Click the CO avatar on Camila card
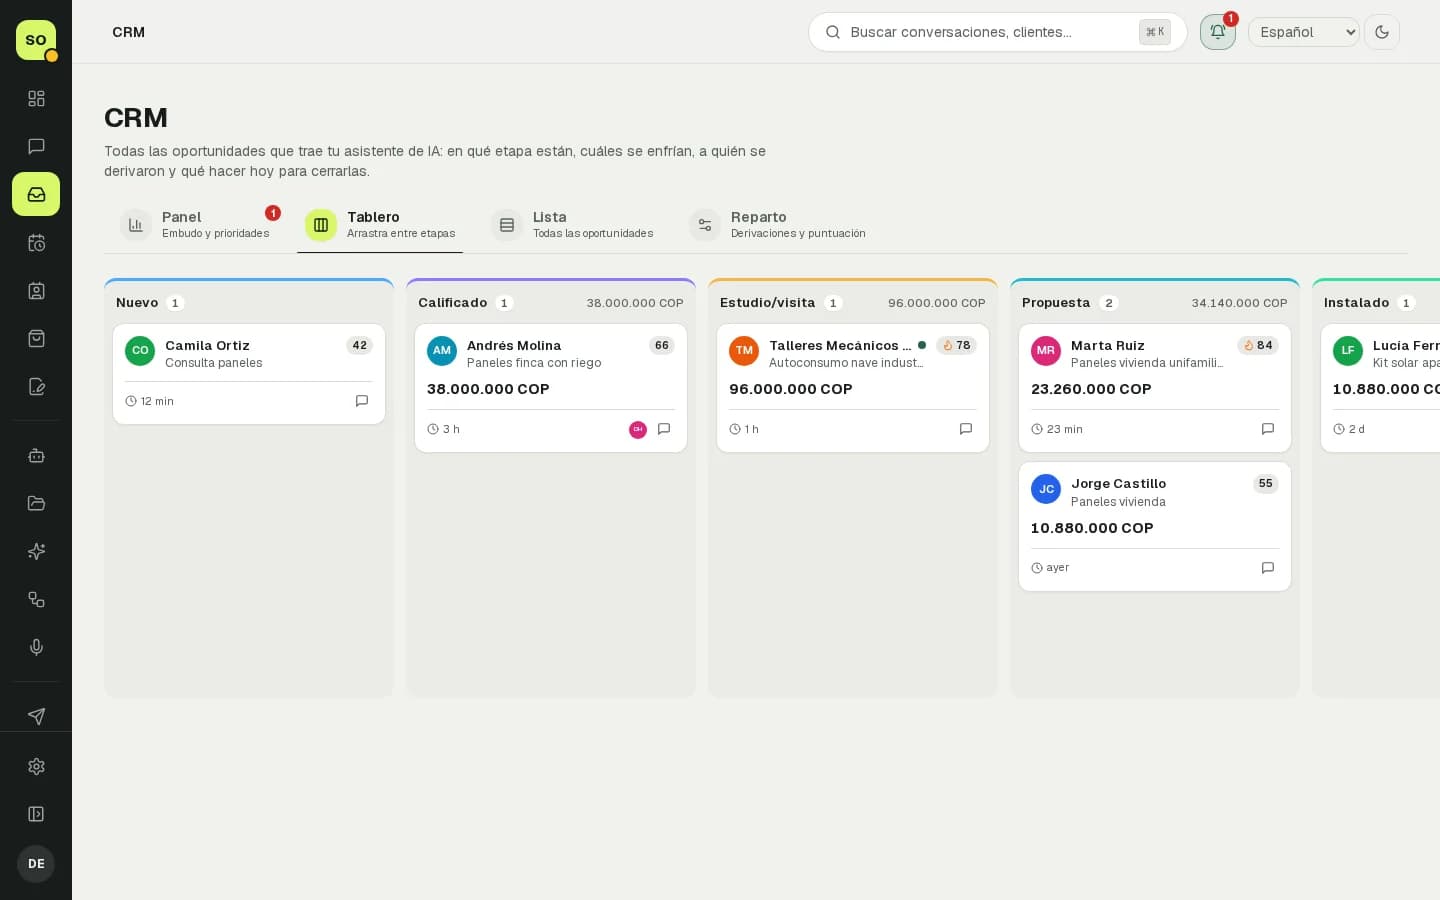The height and width of the screenshot is (900, 1440). [x=140, y=351]
